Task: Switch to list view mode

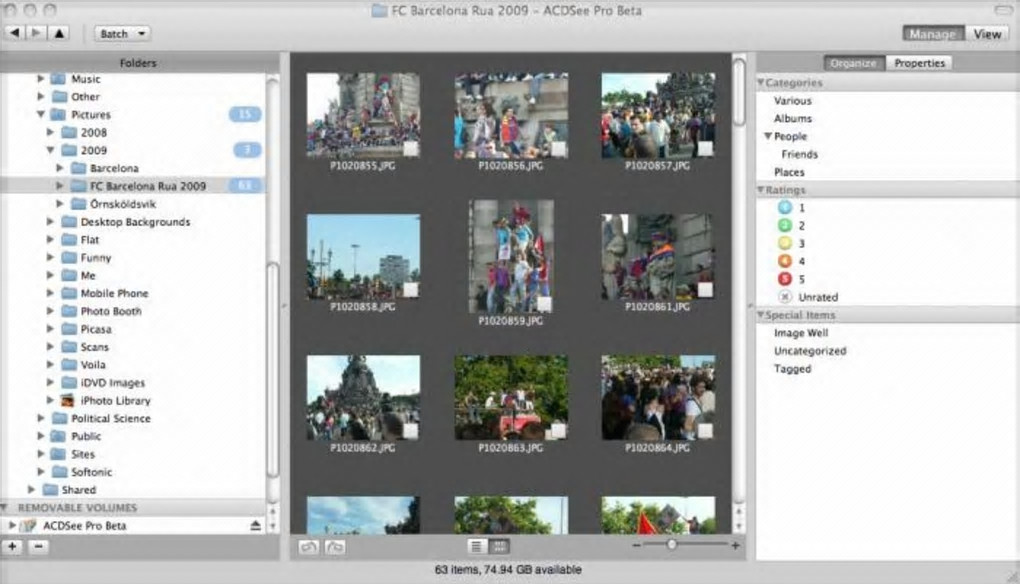Action: pyautogui.click(x=477, y=546)
